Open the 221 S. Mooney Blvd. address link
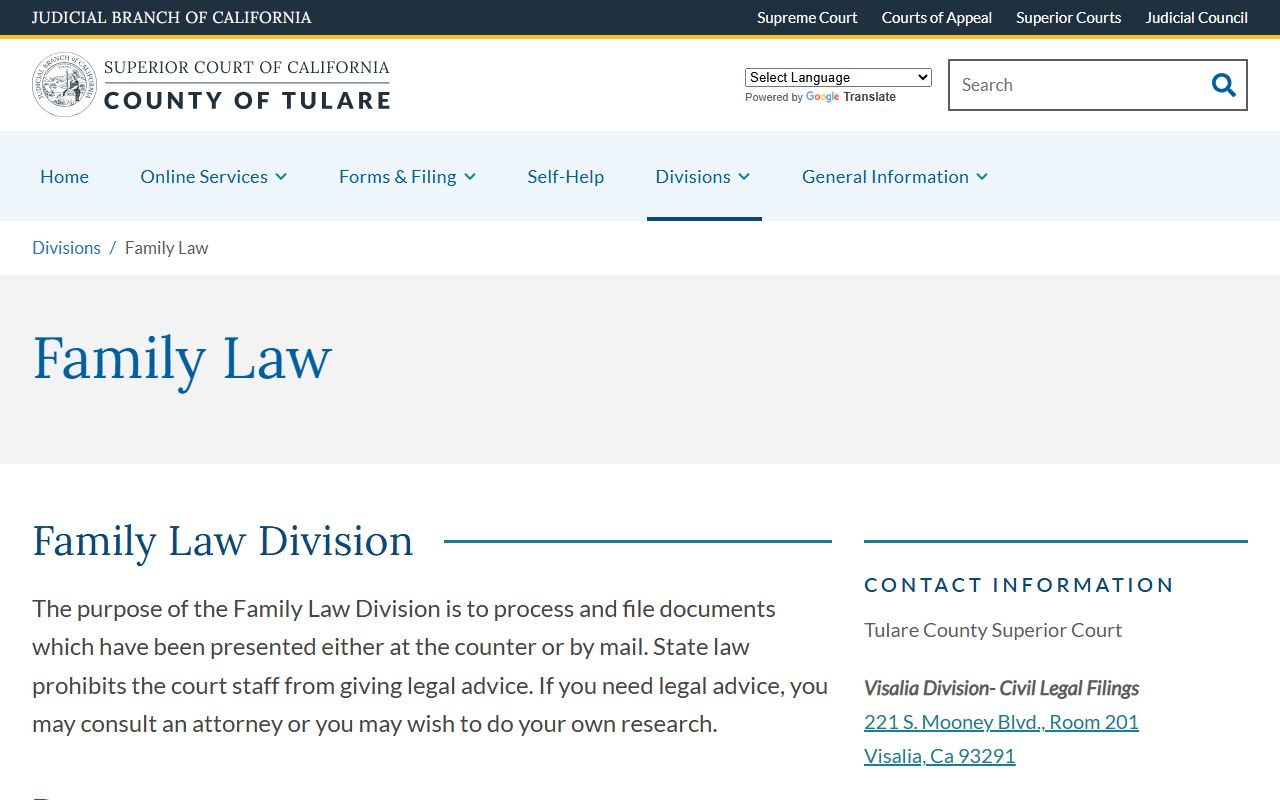The image size is (1280, 800). pos(1001,722)
